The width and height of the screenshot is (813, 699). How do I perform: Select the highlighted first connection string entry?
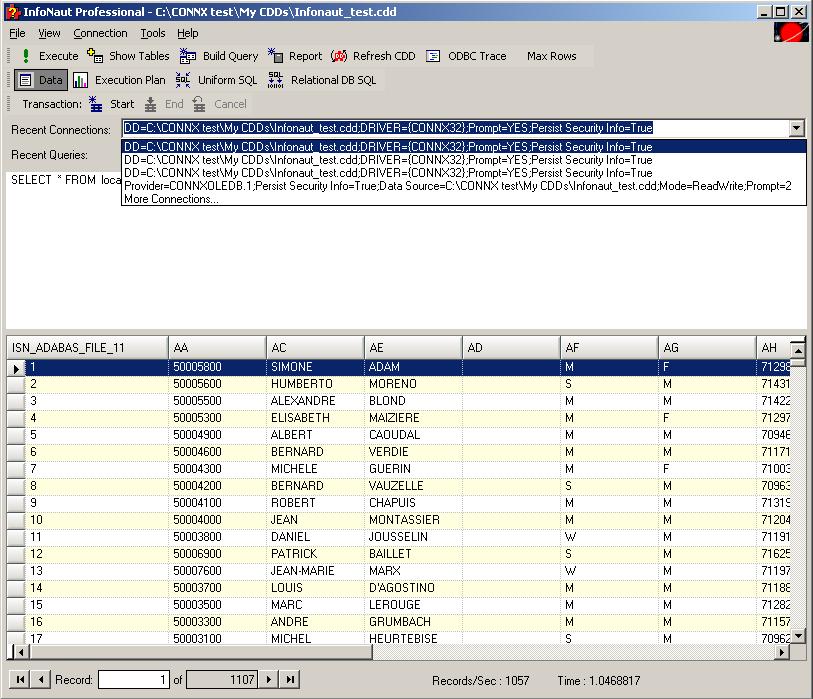464,147
